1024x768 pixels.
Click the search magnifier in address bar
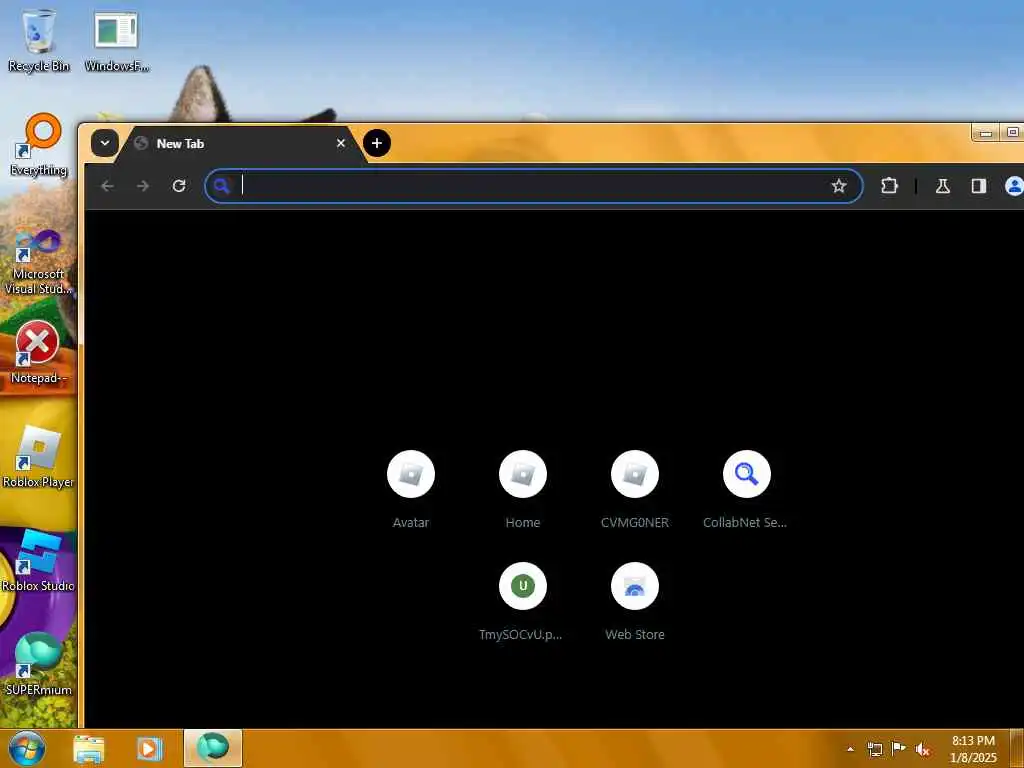222,186
